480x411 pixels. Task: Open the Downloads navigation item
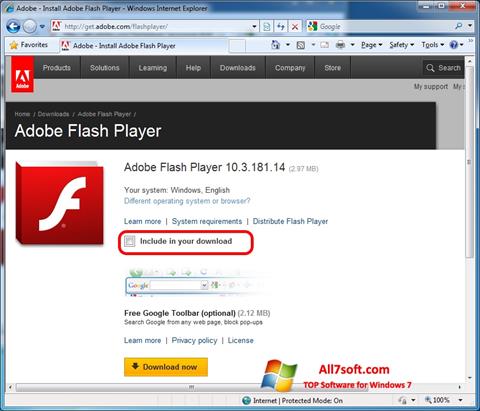tap(238, 68)
